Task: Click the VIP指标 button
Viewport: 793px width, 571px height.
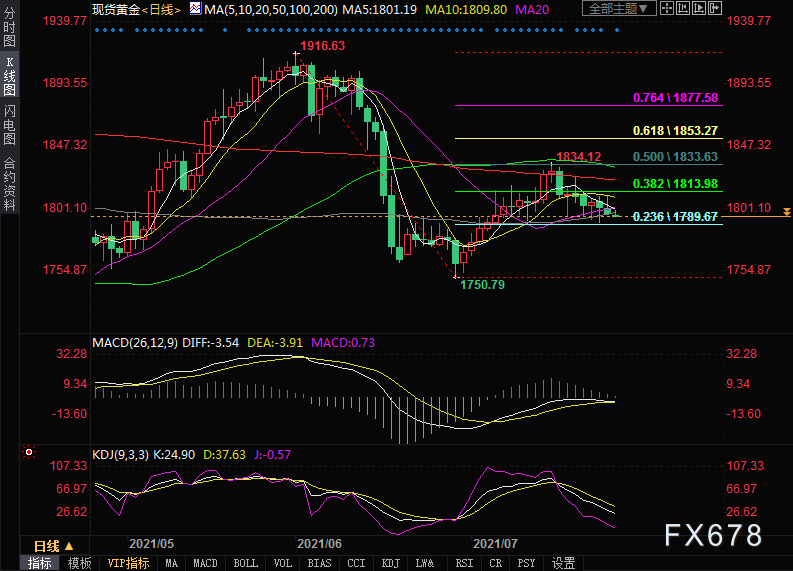Action: pos(128,563)
